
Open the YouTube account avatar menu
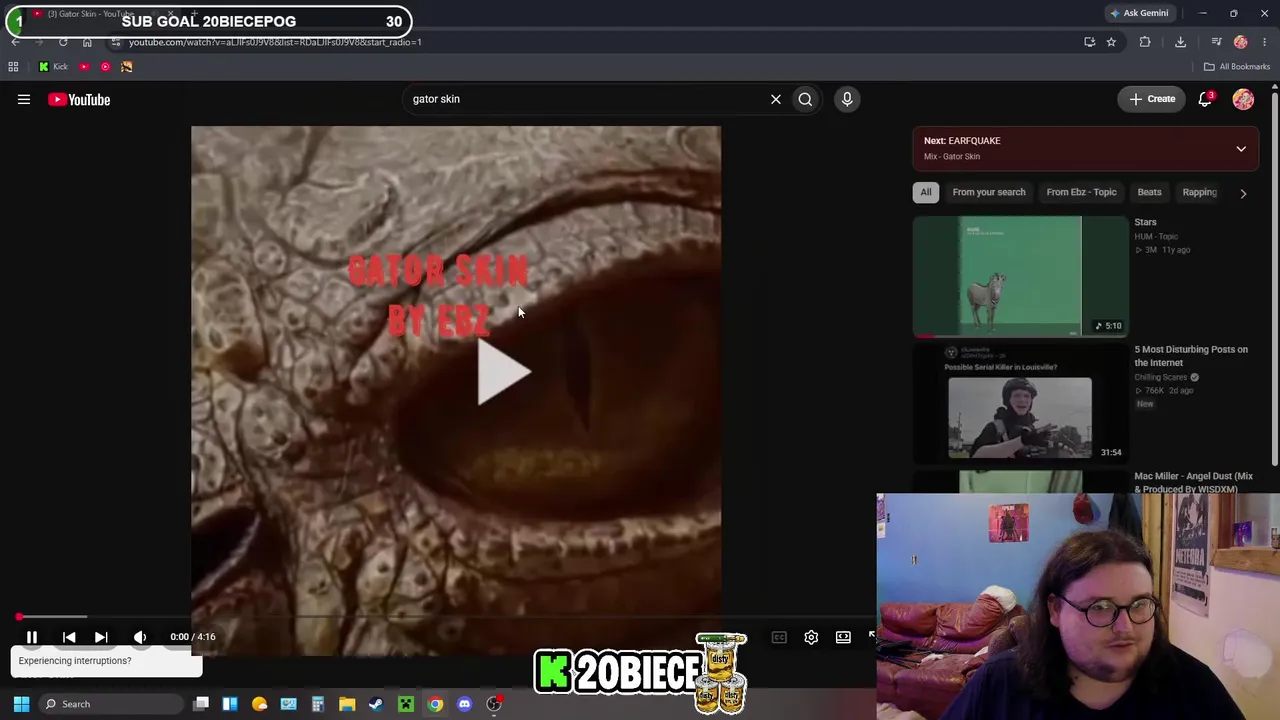click(x=1243, y=99)
